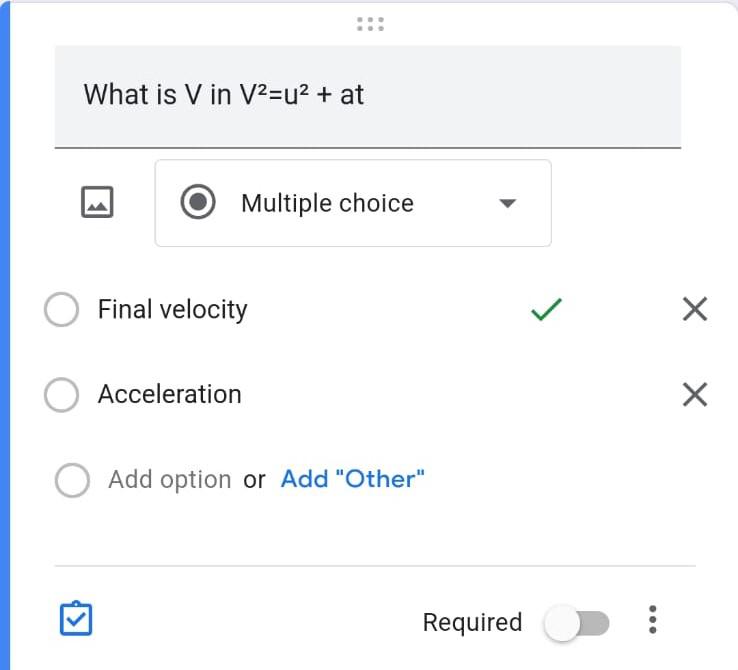Viewport: 738px width, 670px height.
Task: Remove the Final velocity option
Action: point(694,309)
